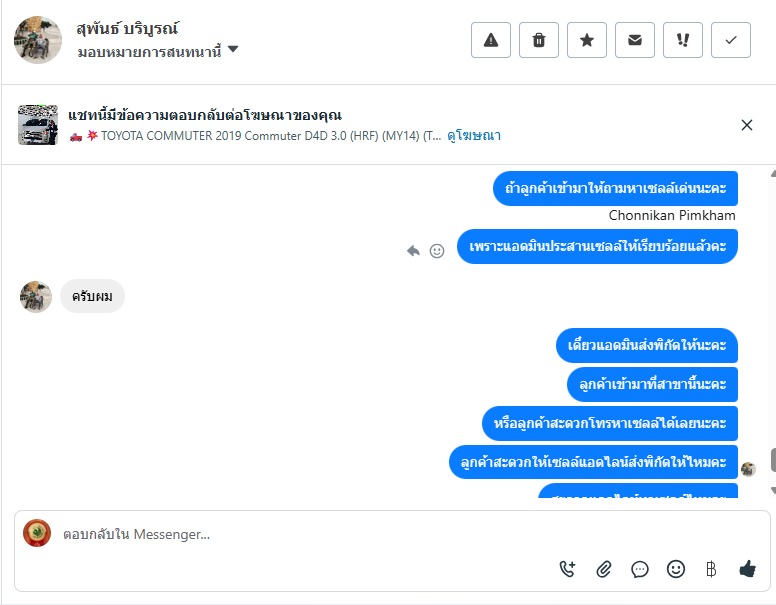Request payment with the baht symbol icon
The image size is (776, 605).
click(x=711, y=569)
